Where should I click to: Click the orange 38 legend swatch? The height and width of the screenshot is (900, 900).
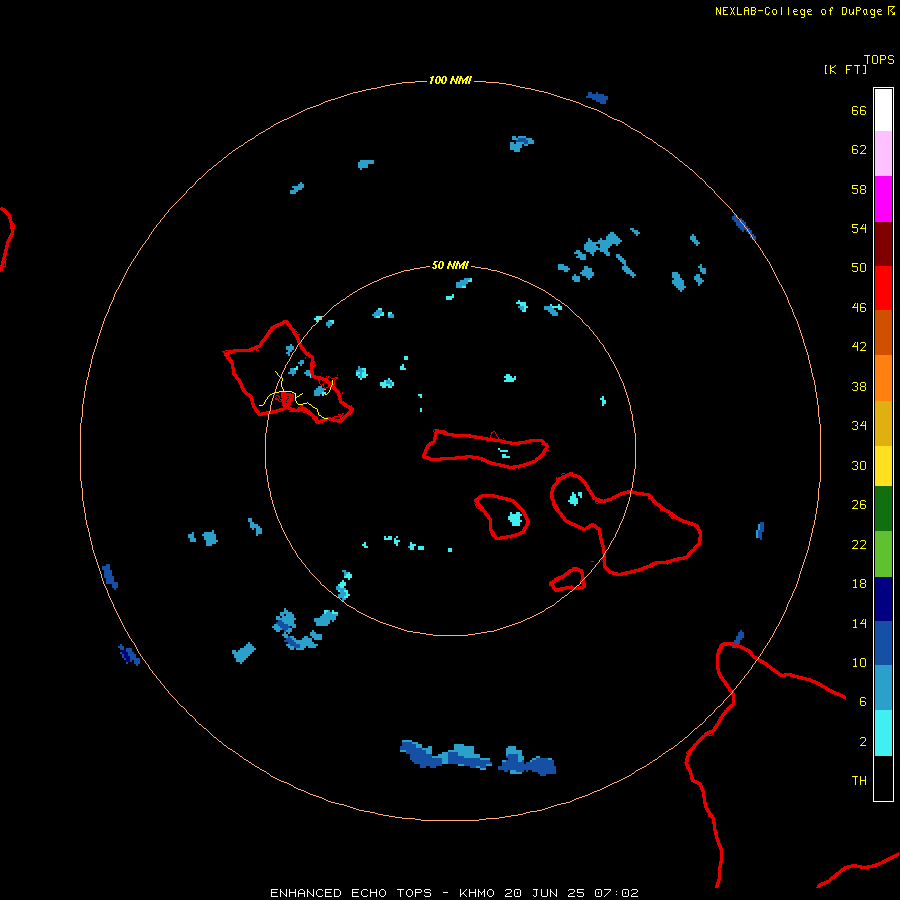pos(883,378)
